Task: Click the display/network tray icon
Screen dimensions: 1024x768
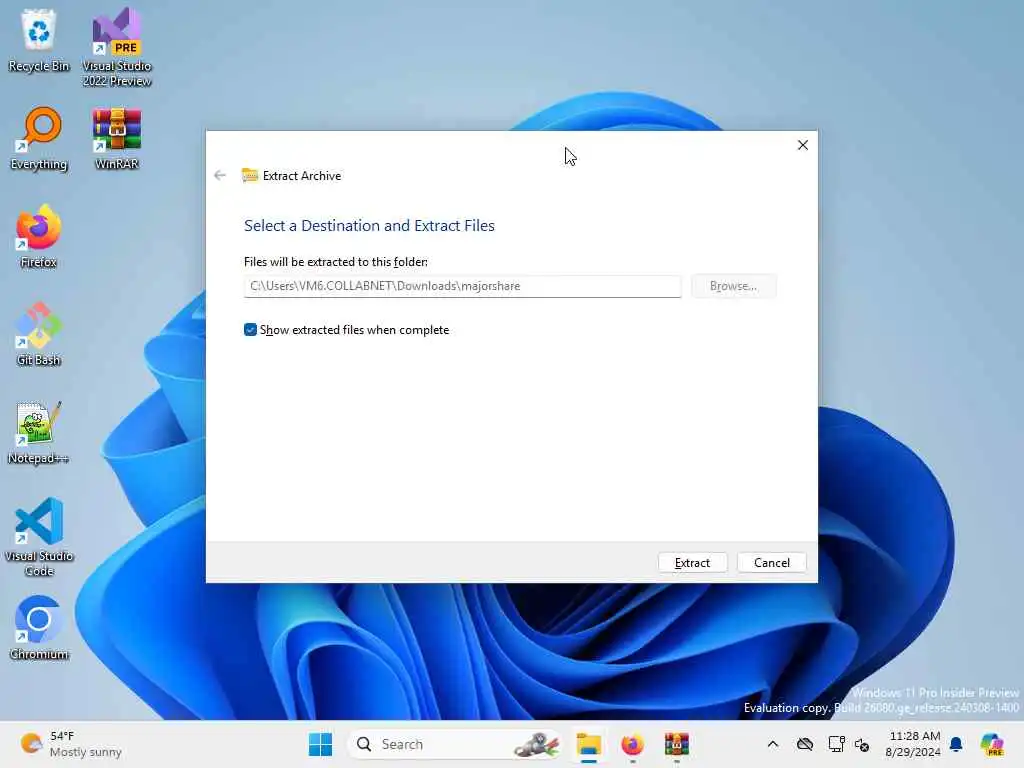Action: pos(837,744)
